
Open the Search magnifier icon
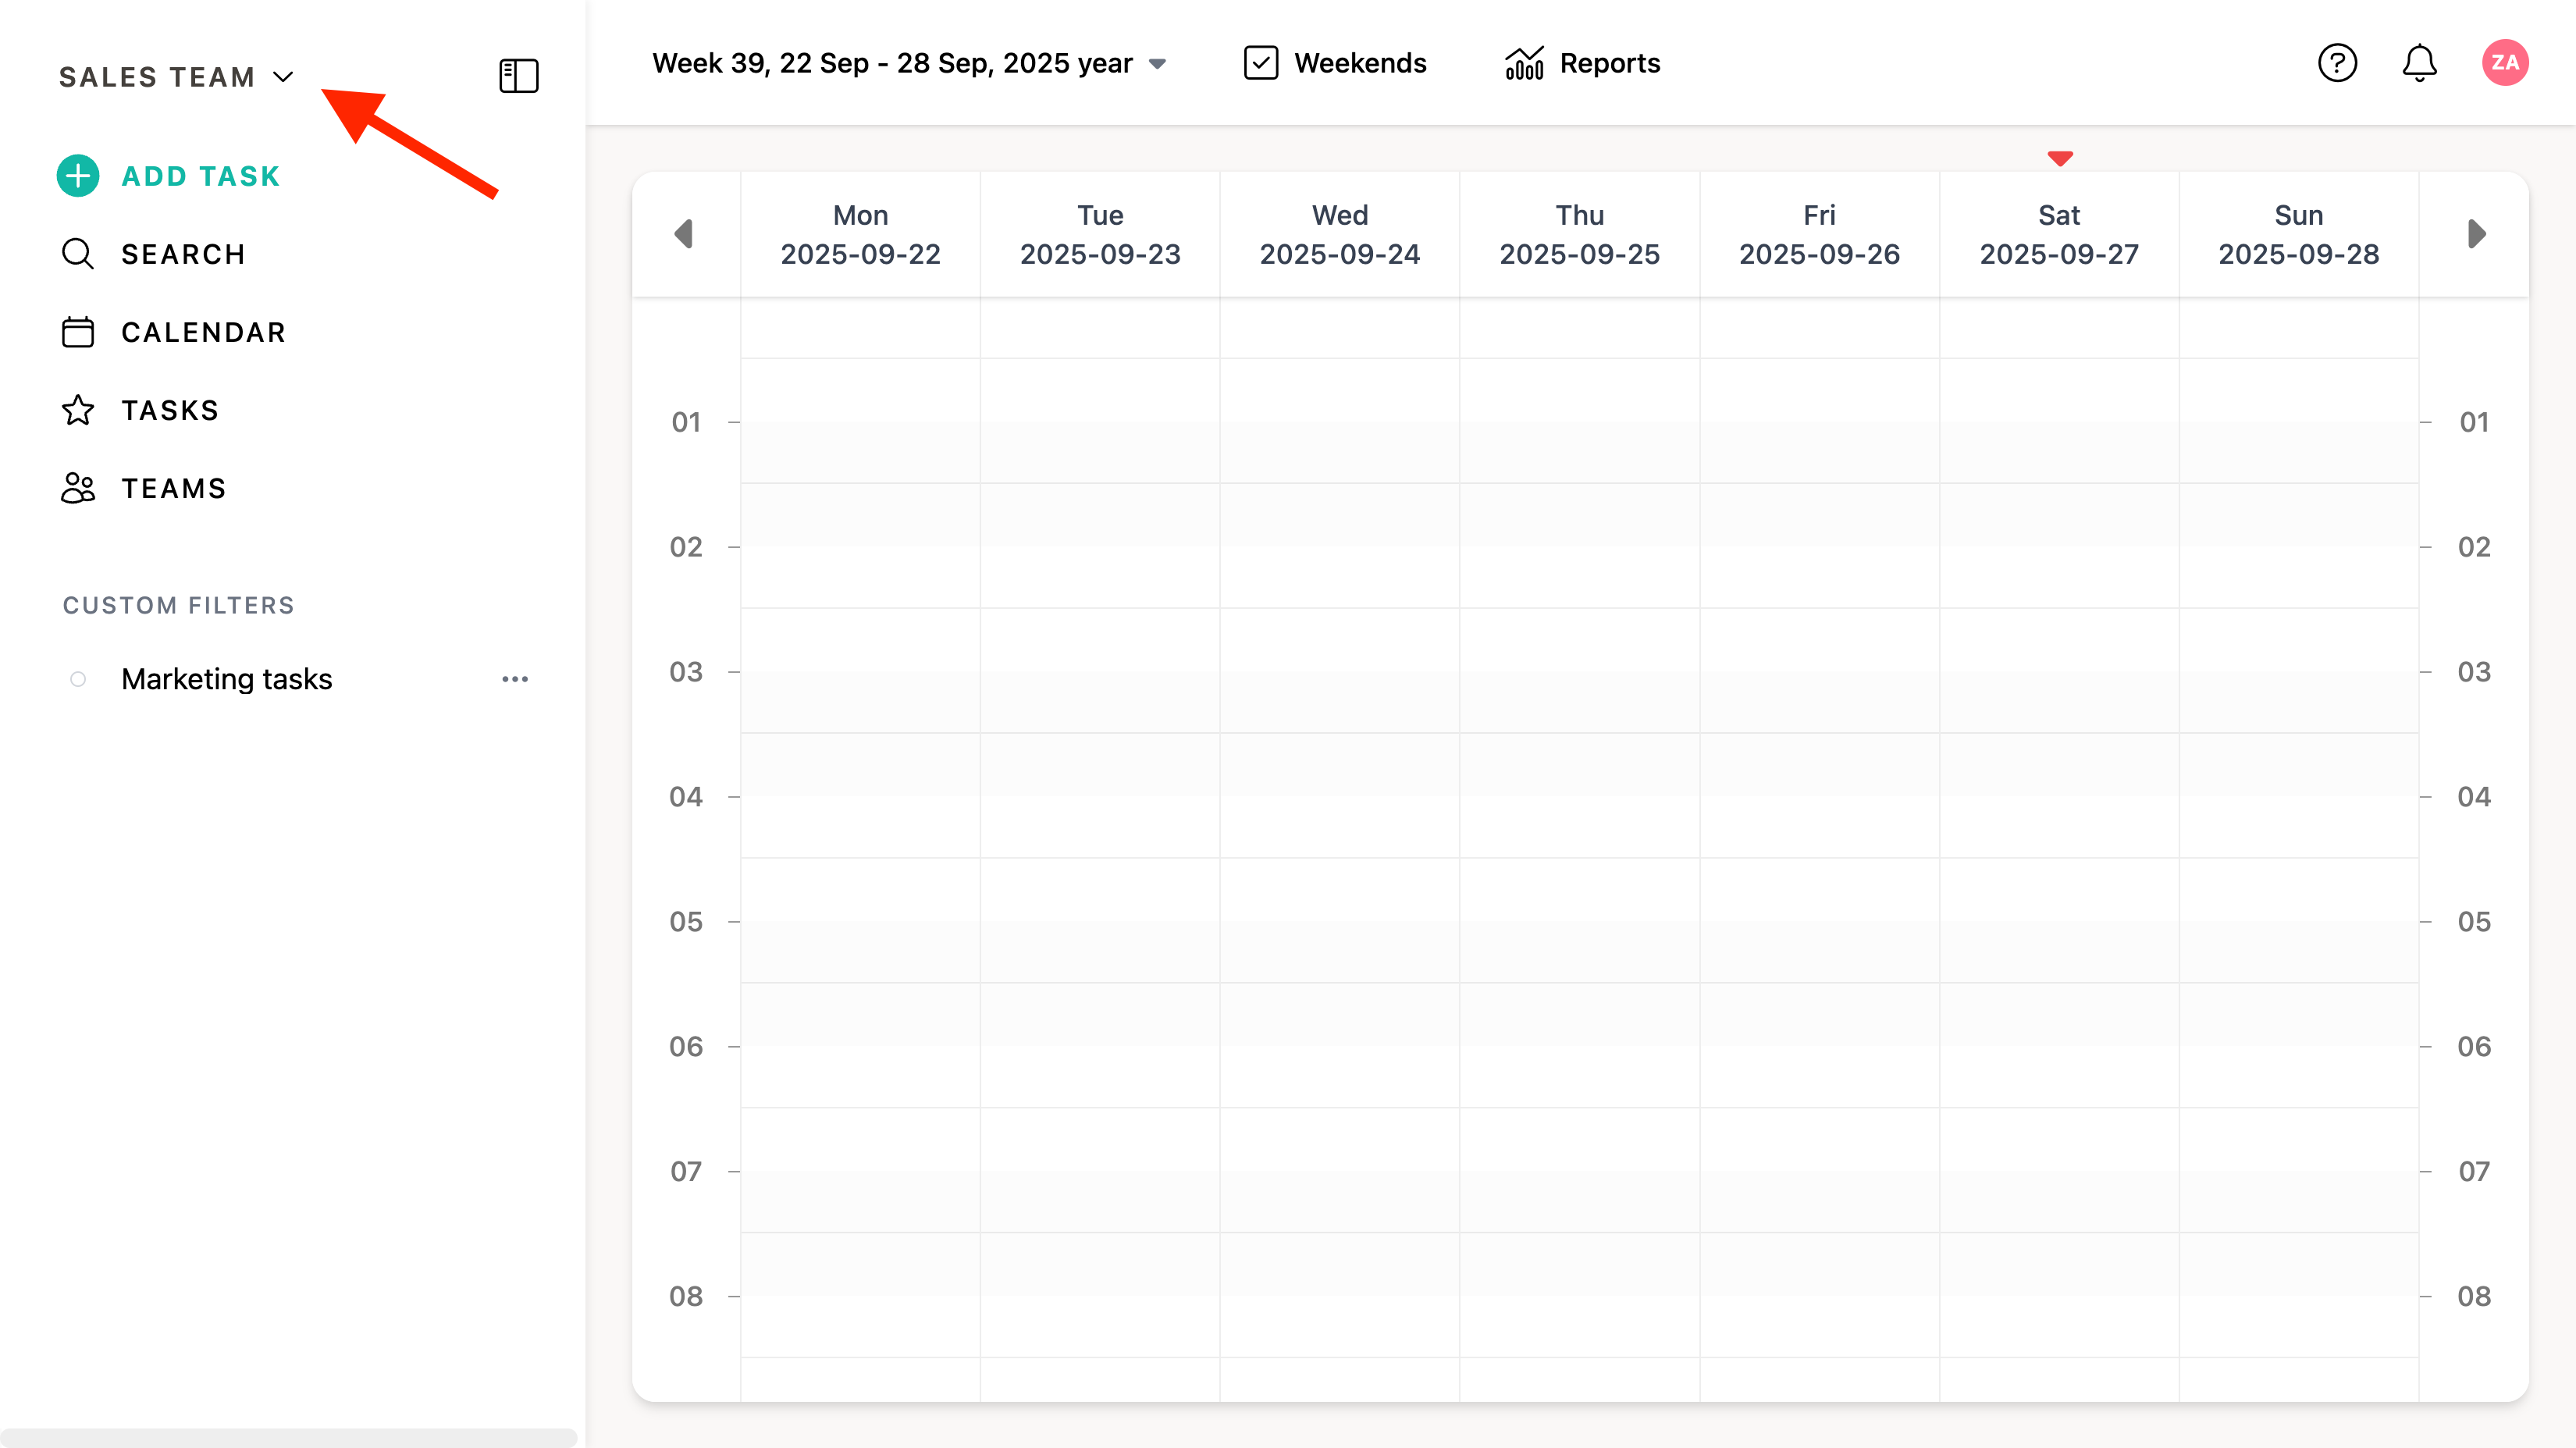(x=78, y=254)
